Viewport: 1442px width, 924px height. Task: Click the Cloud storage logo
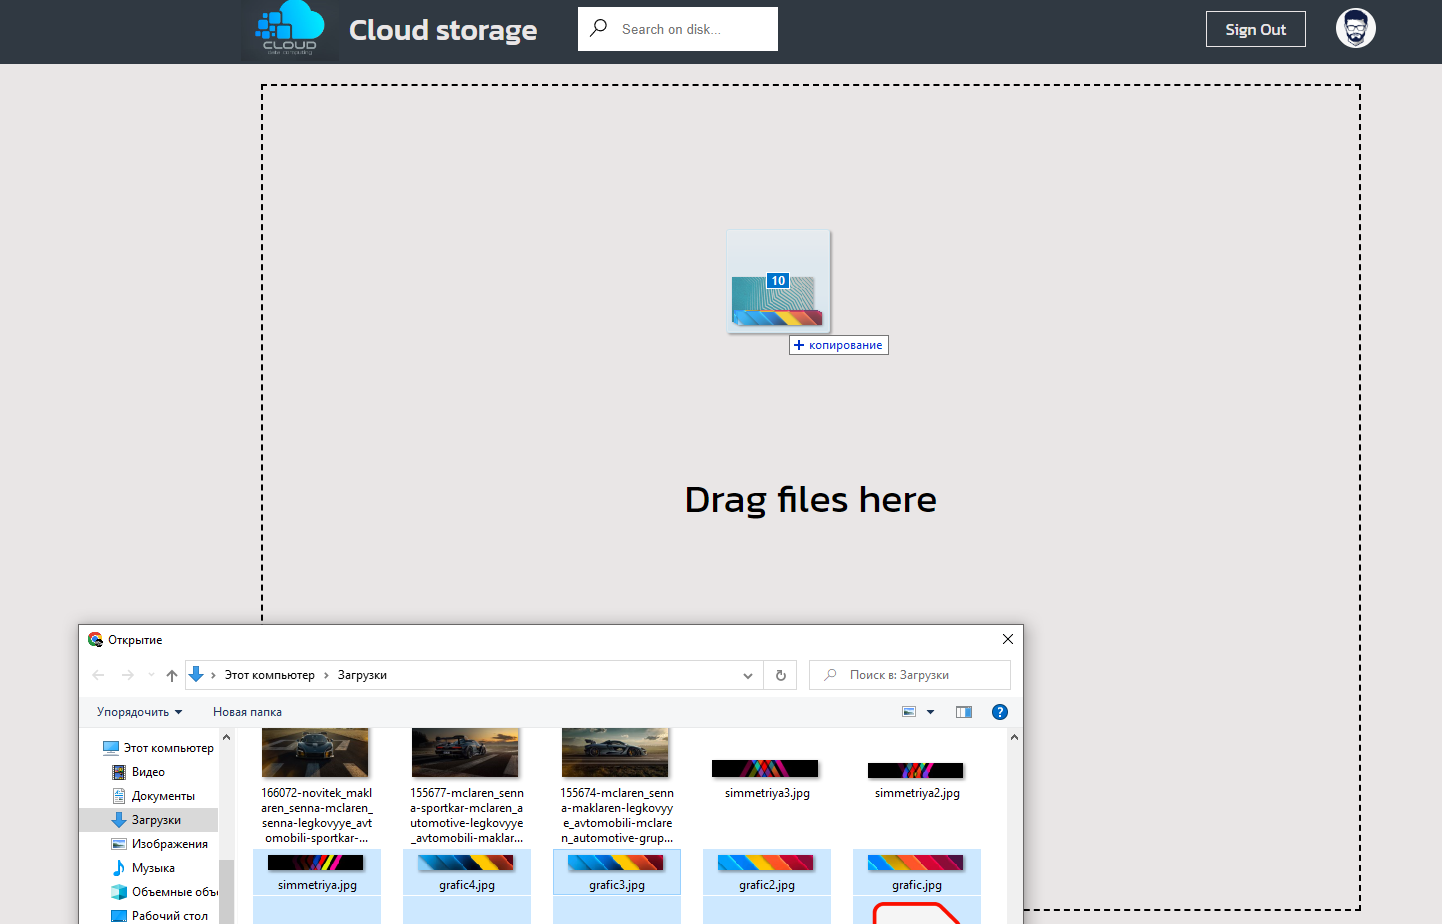[290, 30]
